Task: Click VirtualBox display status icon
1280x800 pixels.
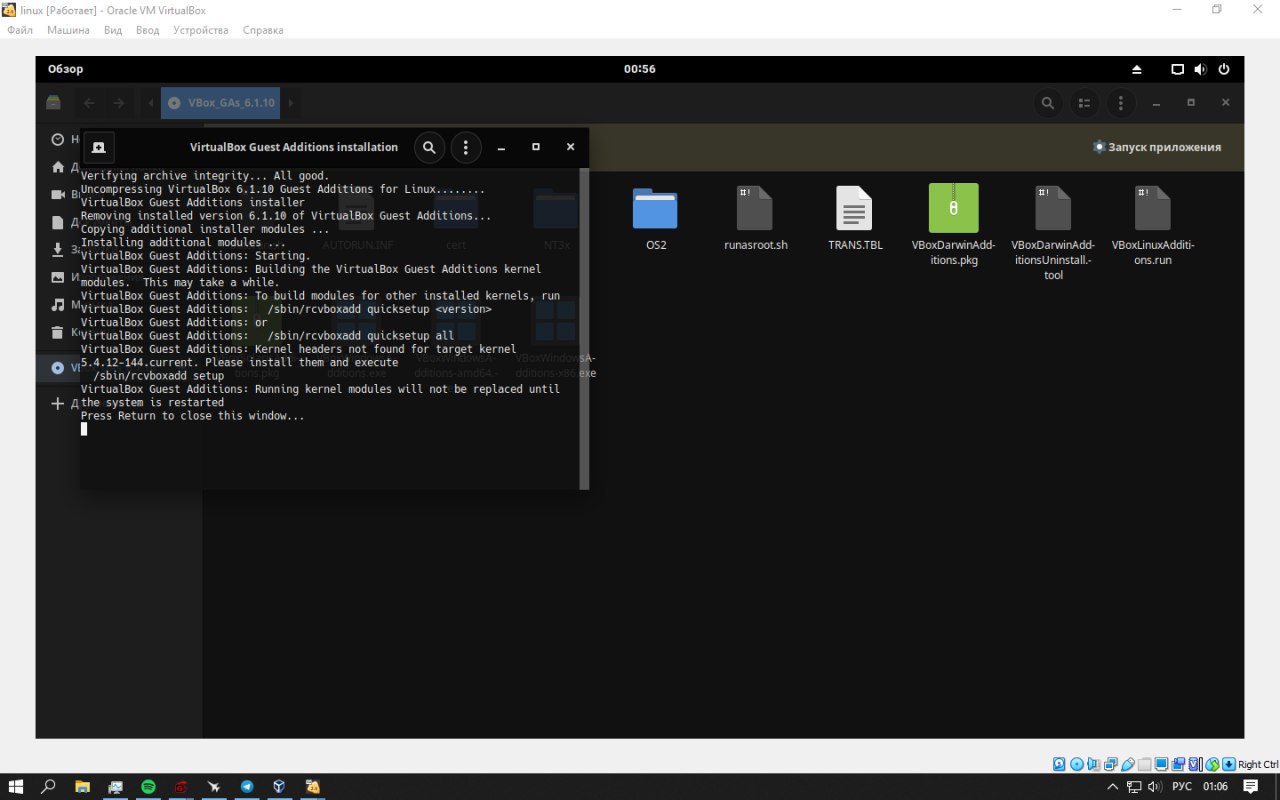Action: tap(1162, 764)
